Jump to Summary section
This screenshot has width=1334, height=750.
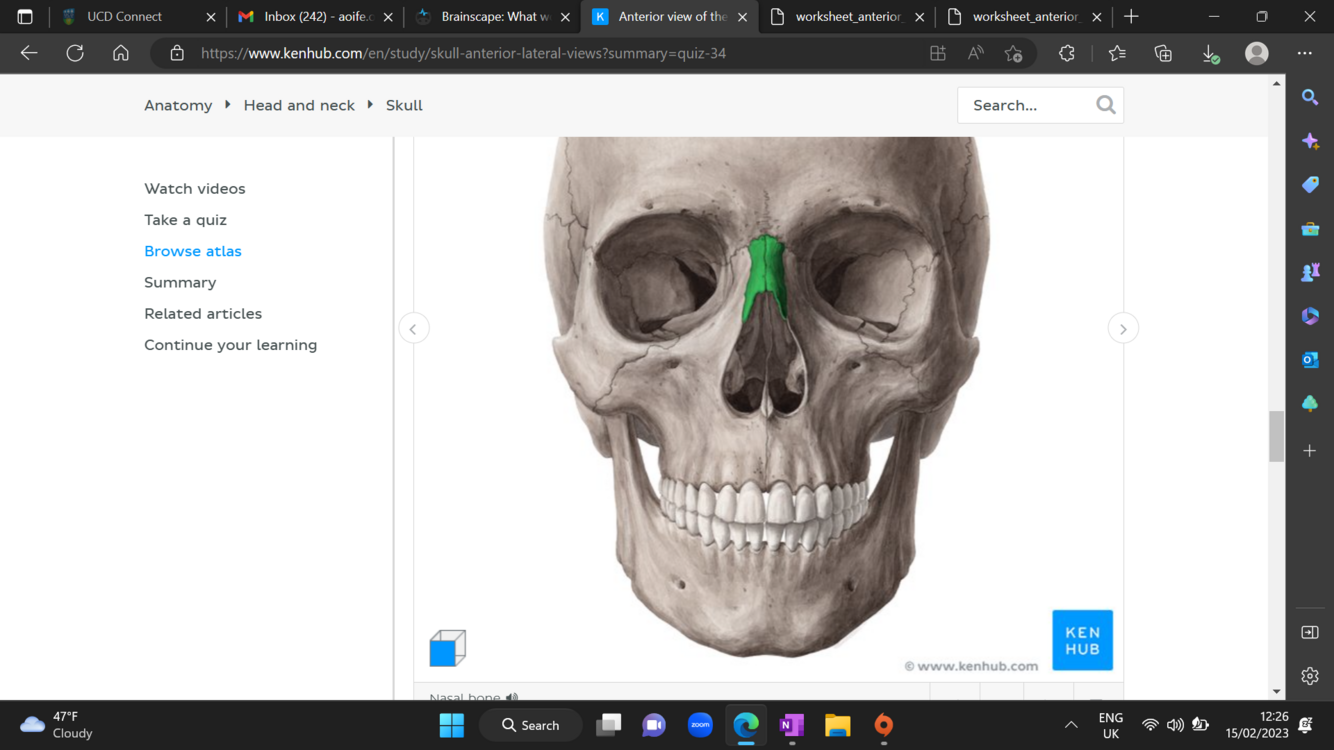[180, 282]
